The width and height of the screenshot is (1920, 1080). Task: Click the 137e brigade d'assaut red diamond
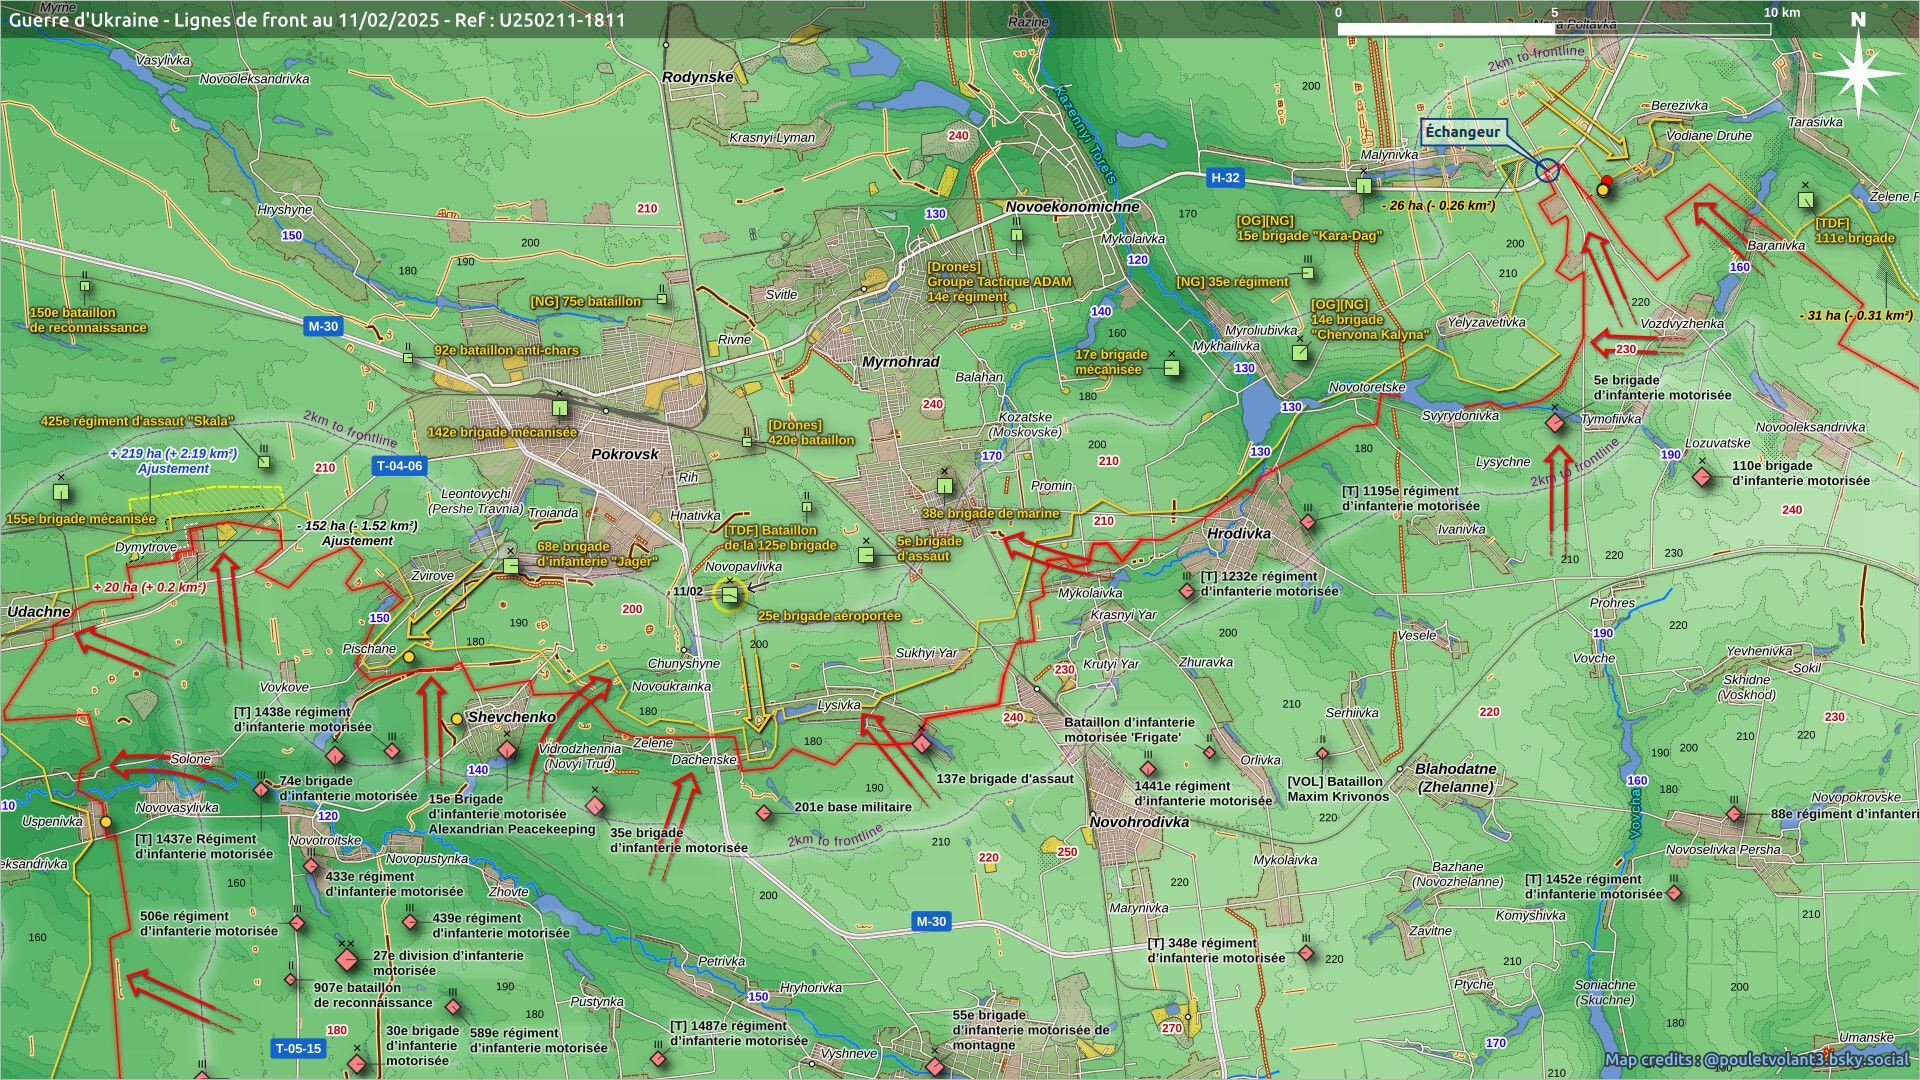921,744
